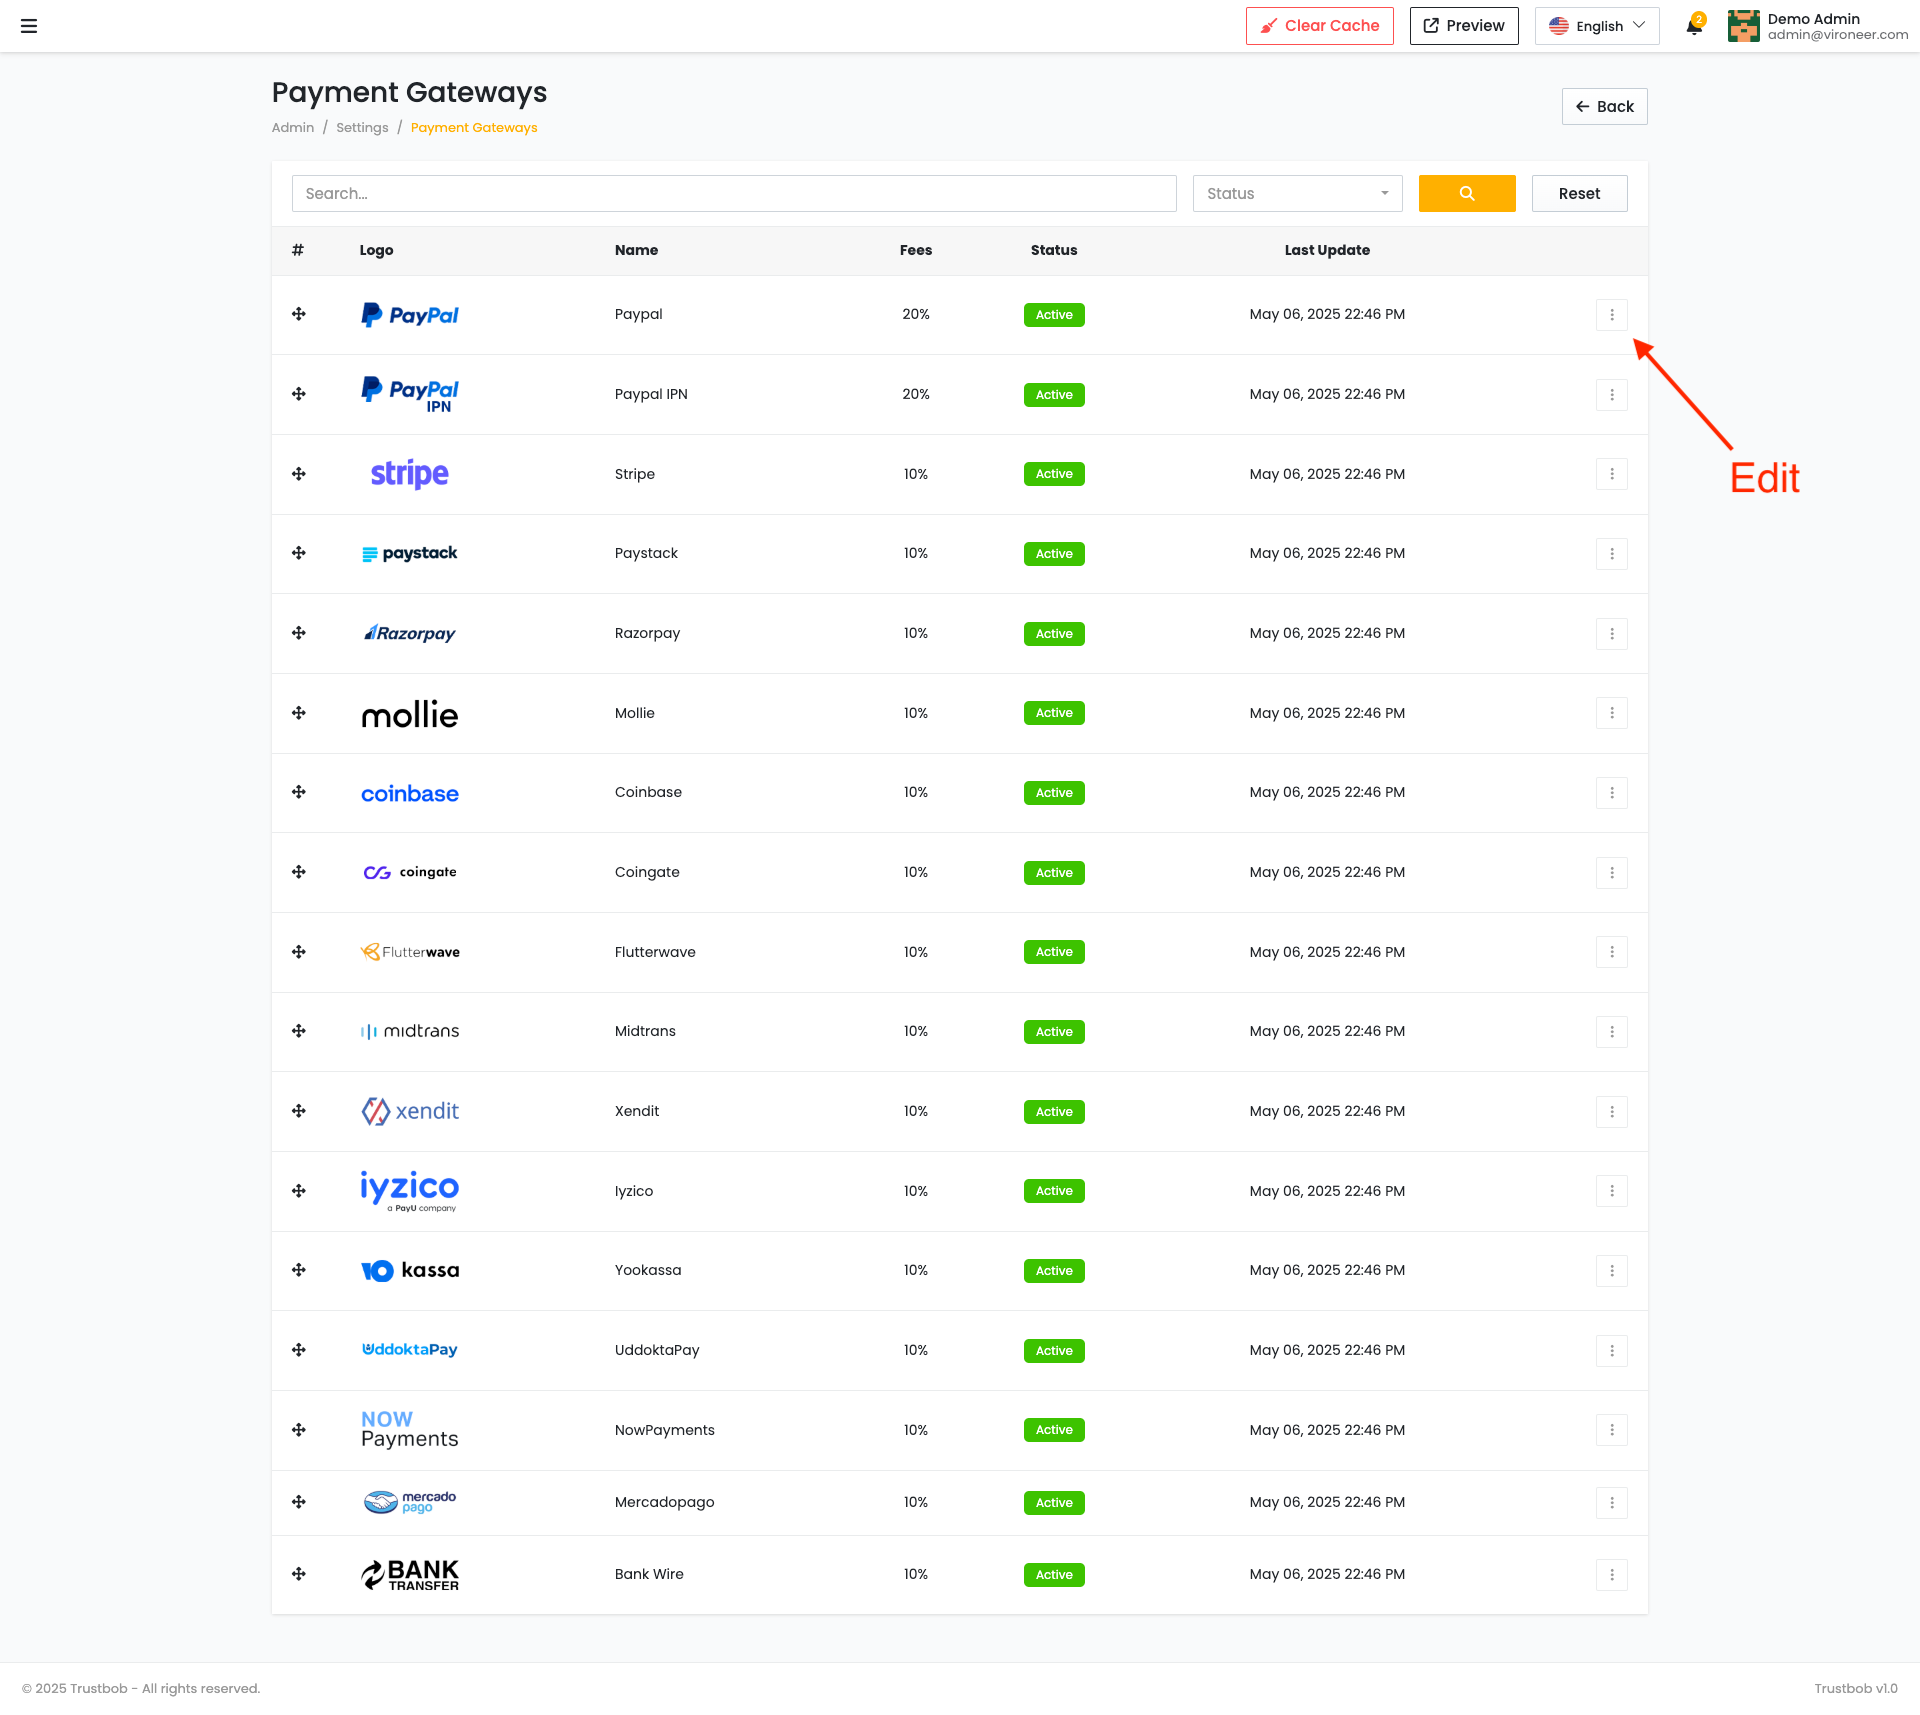Open the three-dot menu for Coinbase
The height and width of the screenshot is (1715, 1920).
point(1612,793)
